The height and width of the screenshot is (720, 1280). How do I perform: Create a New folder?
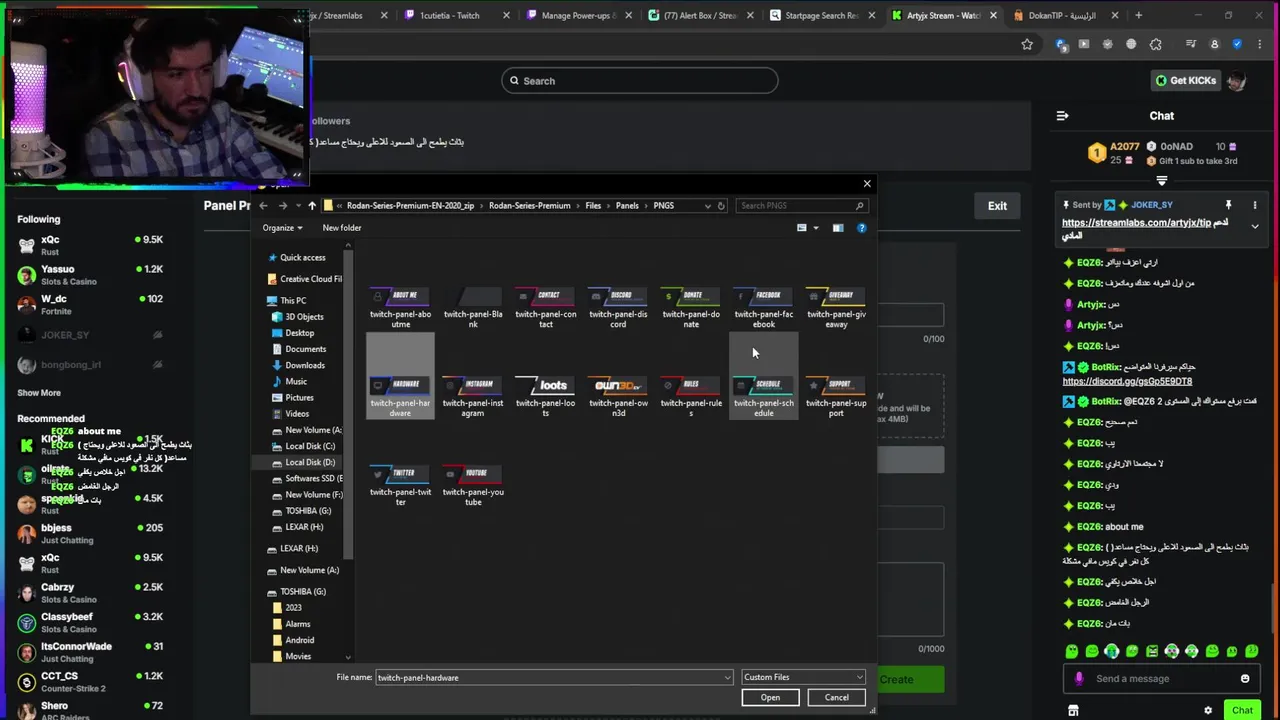tap(342, 228)
